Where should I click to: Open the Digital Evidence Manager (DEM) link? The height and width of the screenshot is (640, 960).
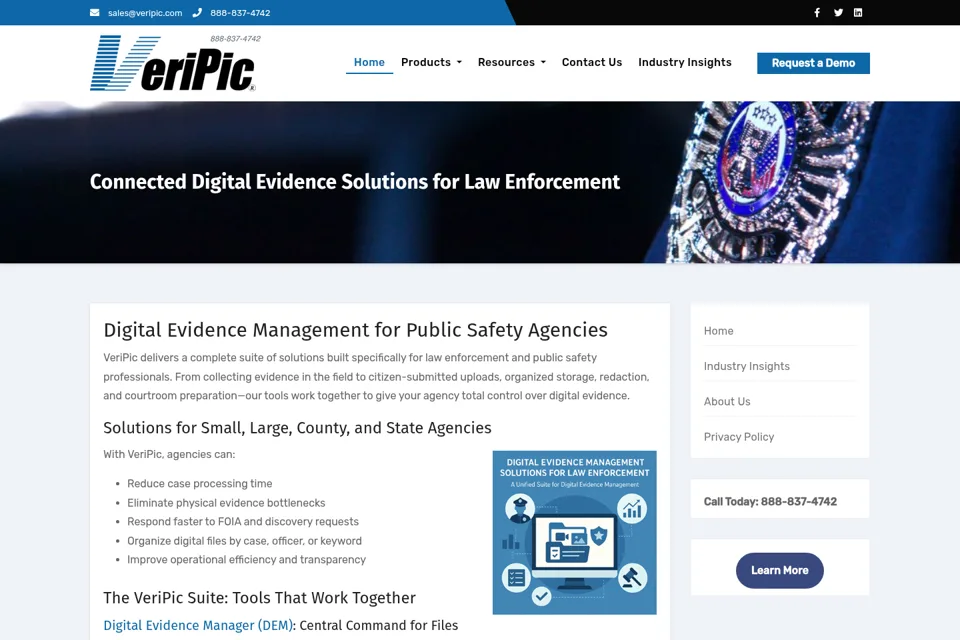[198, 625]
